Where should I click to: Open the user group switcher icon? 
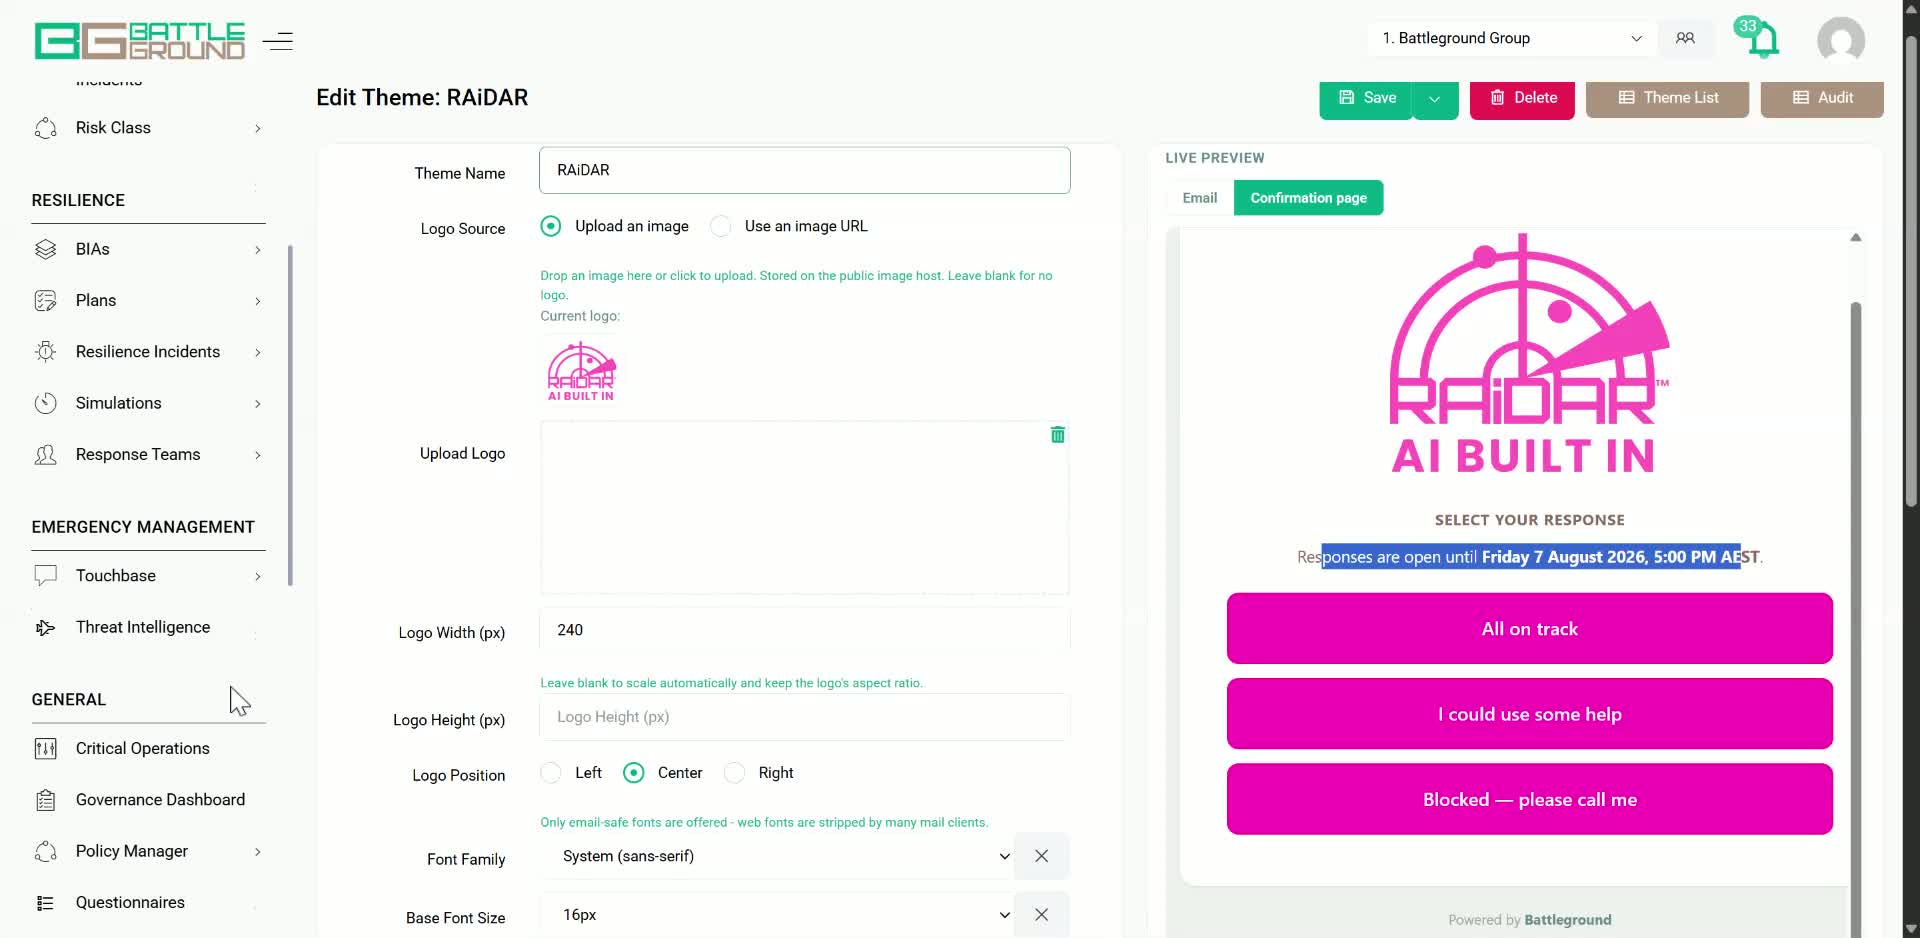click(1685, 38)
